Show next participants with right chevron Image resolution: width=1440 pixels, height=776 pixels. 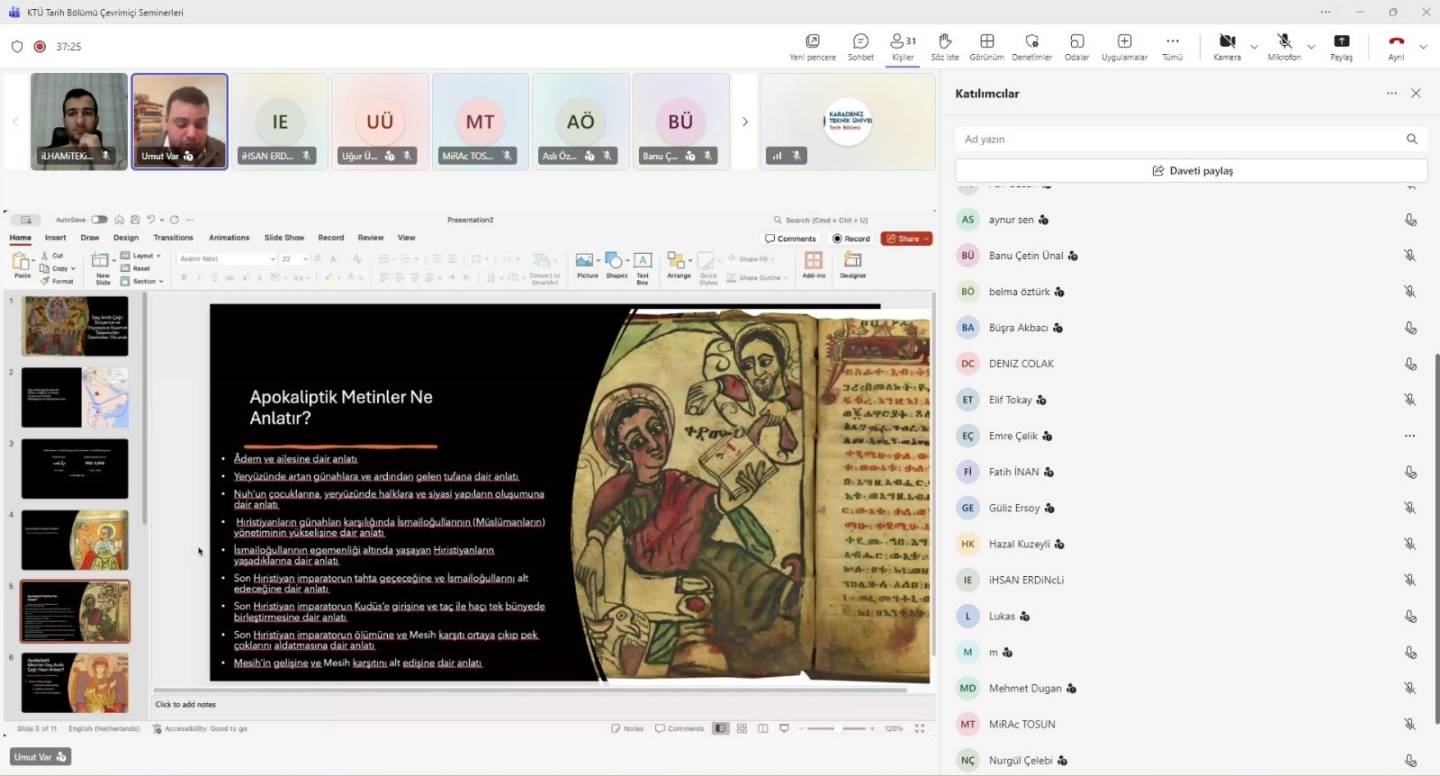tap(744, 122)
